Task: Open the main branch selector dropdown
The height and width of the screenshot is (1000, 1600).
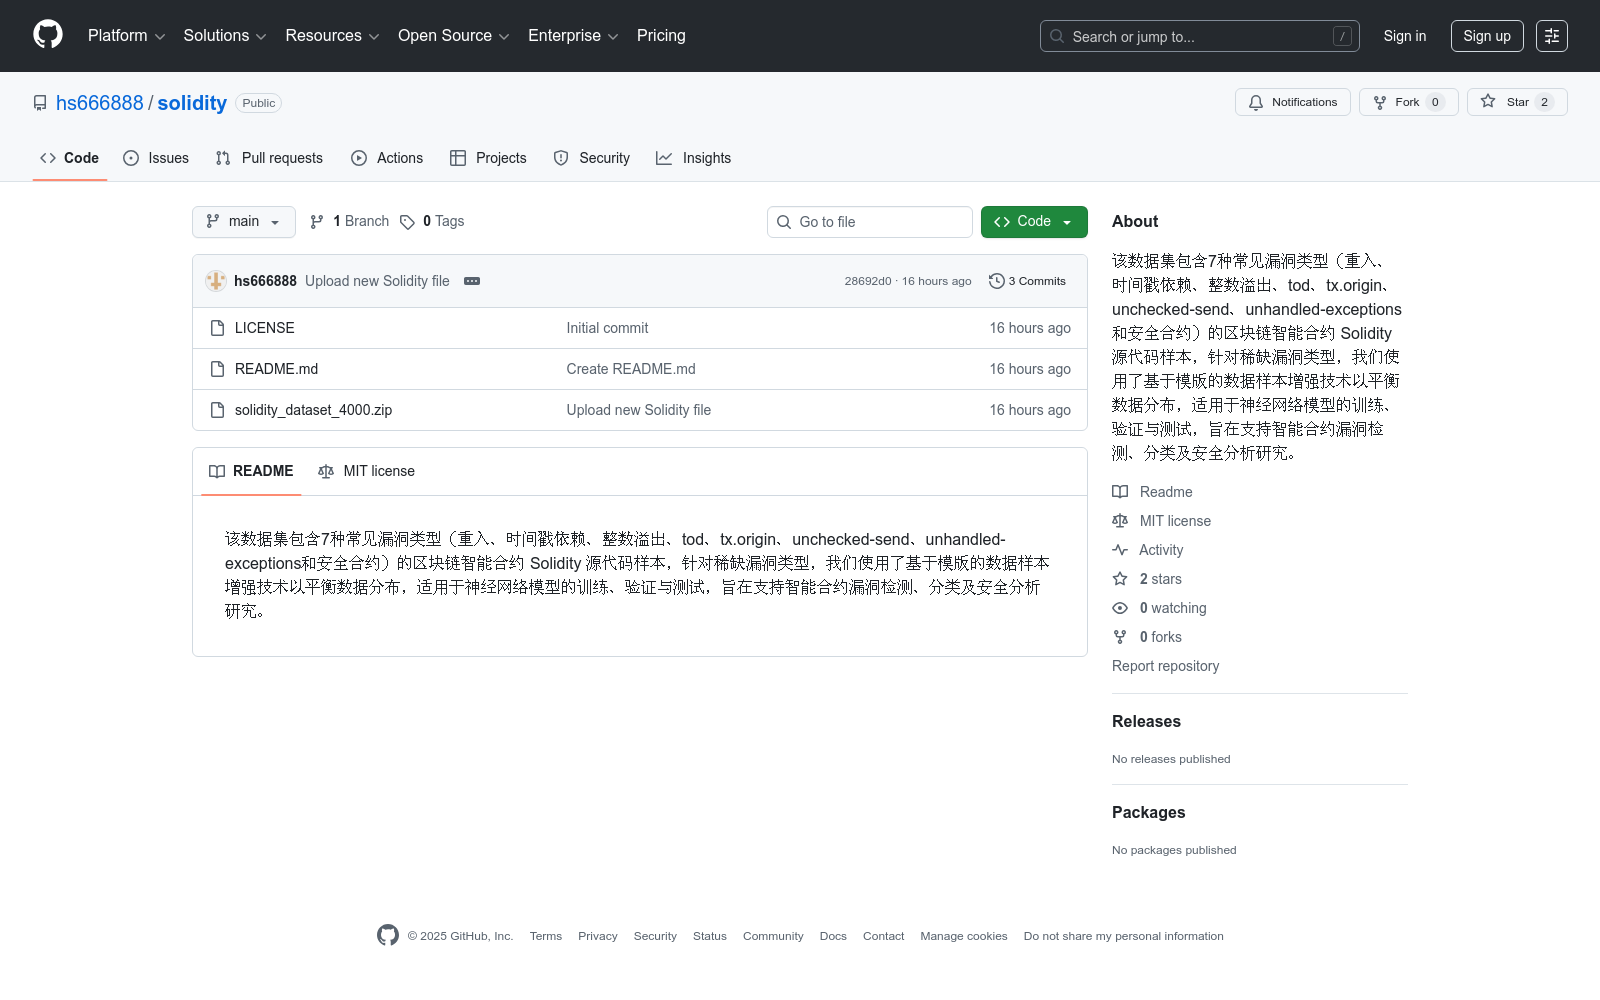Action: (244, 222)
